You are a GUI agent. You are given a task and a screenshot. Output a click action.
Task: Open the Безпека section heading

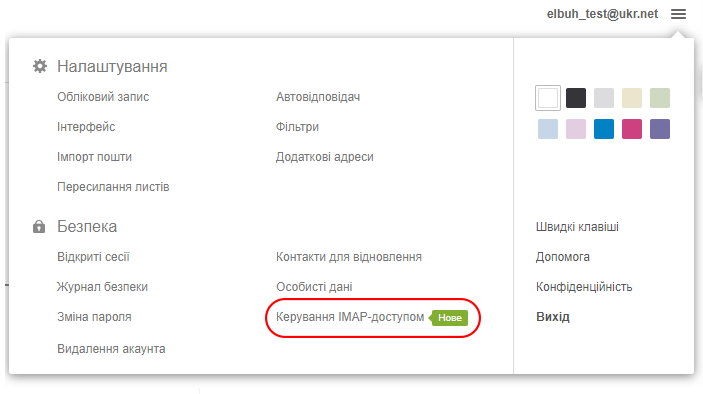coord(87,227)
